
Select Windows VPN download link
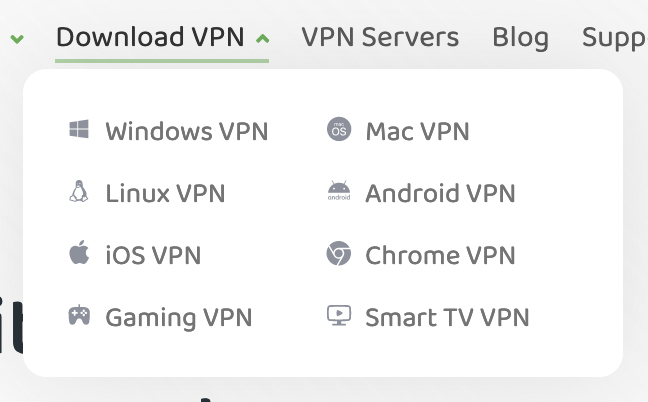click(187, 131)
